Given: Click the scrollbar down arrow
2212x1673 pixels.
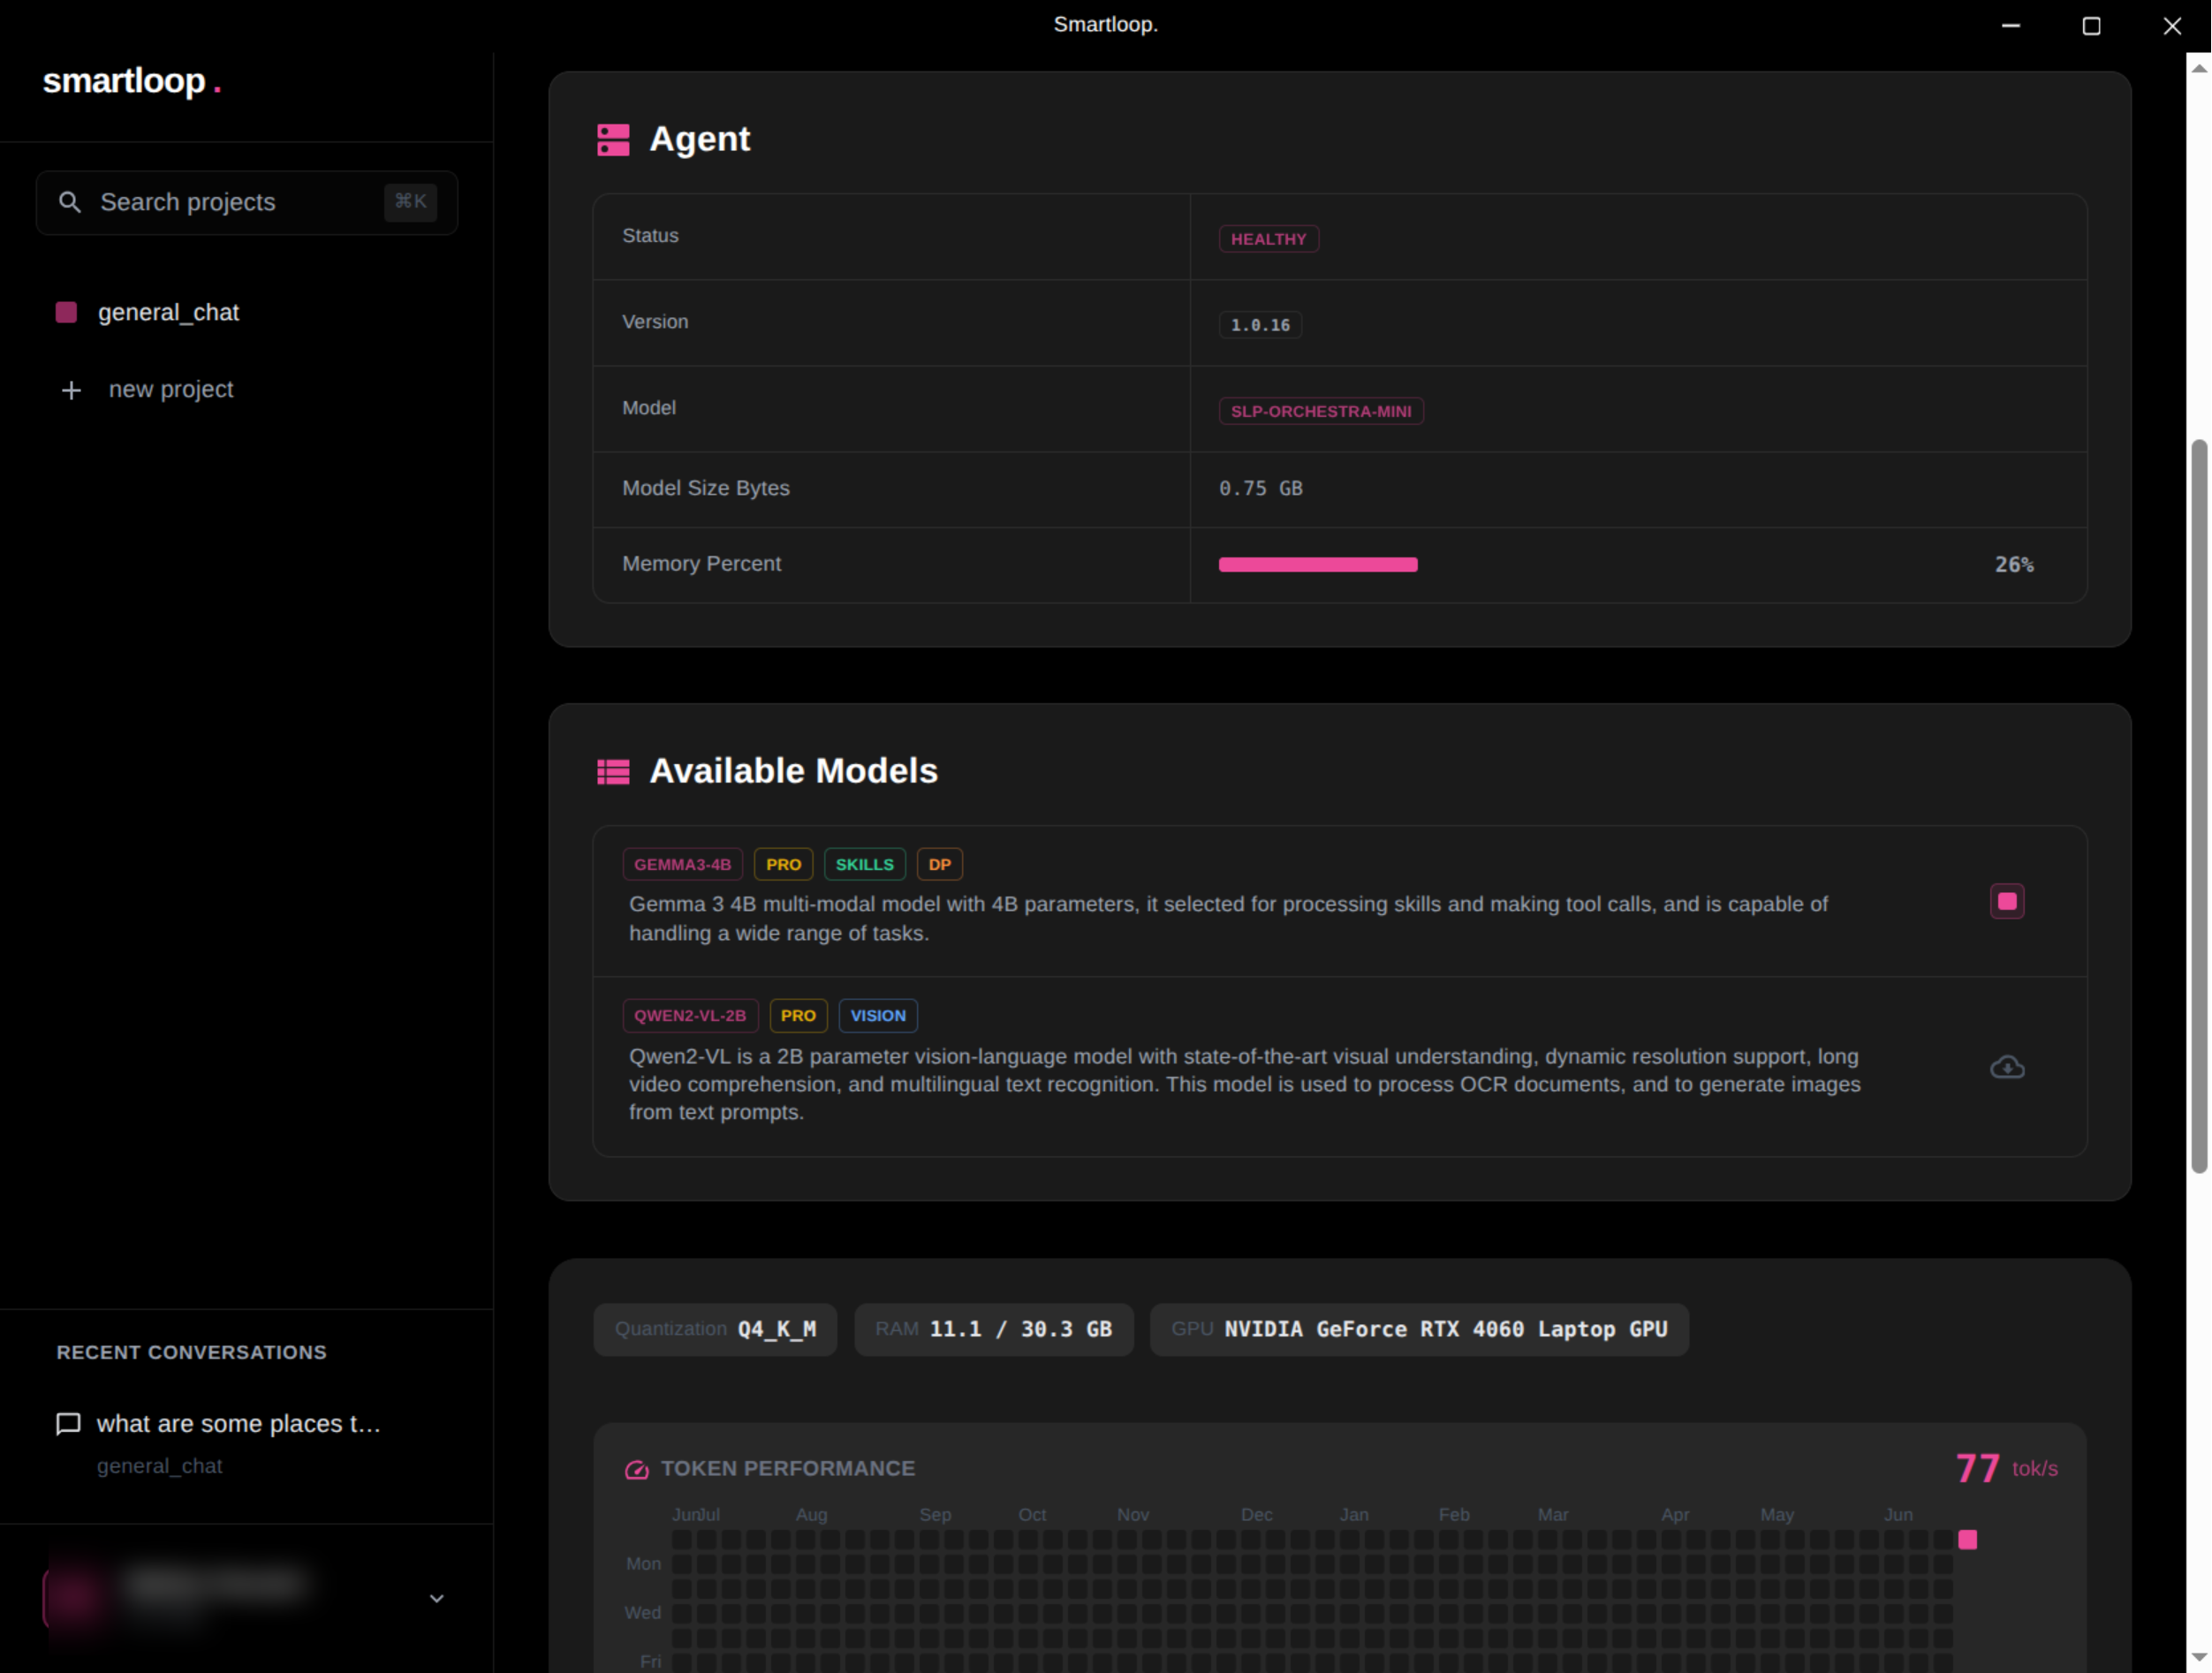Looking at the screenshot, I should click(2198, 1658).
